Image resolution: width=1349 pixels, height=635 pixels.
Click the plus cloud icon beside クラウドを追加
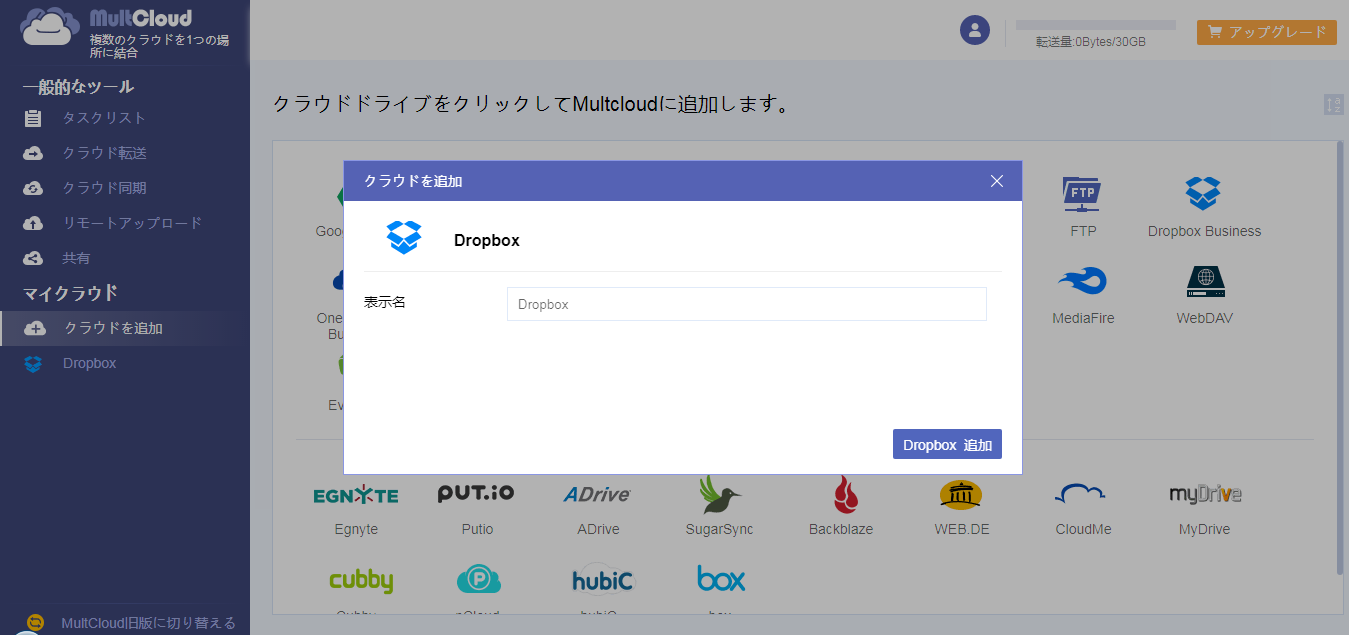point(35,328)
